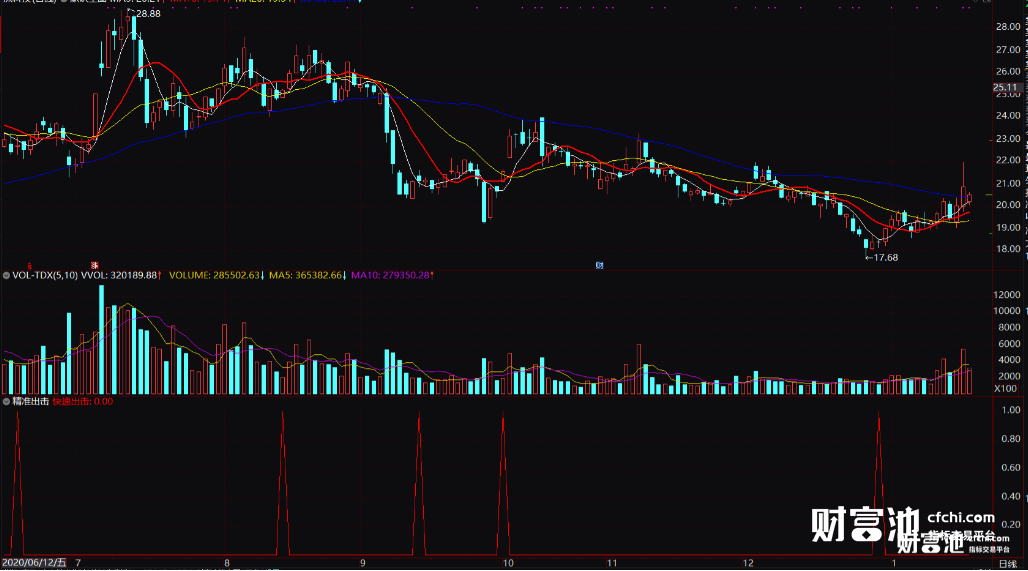Jump to month 10 on the timeline
The height and width of the screenshot is (571, 1028).
click(508, 562)
